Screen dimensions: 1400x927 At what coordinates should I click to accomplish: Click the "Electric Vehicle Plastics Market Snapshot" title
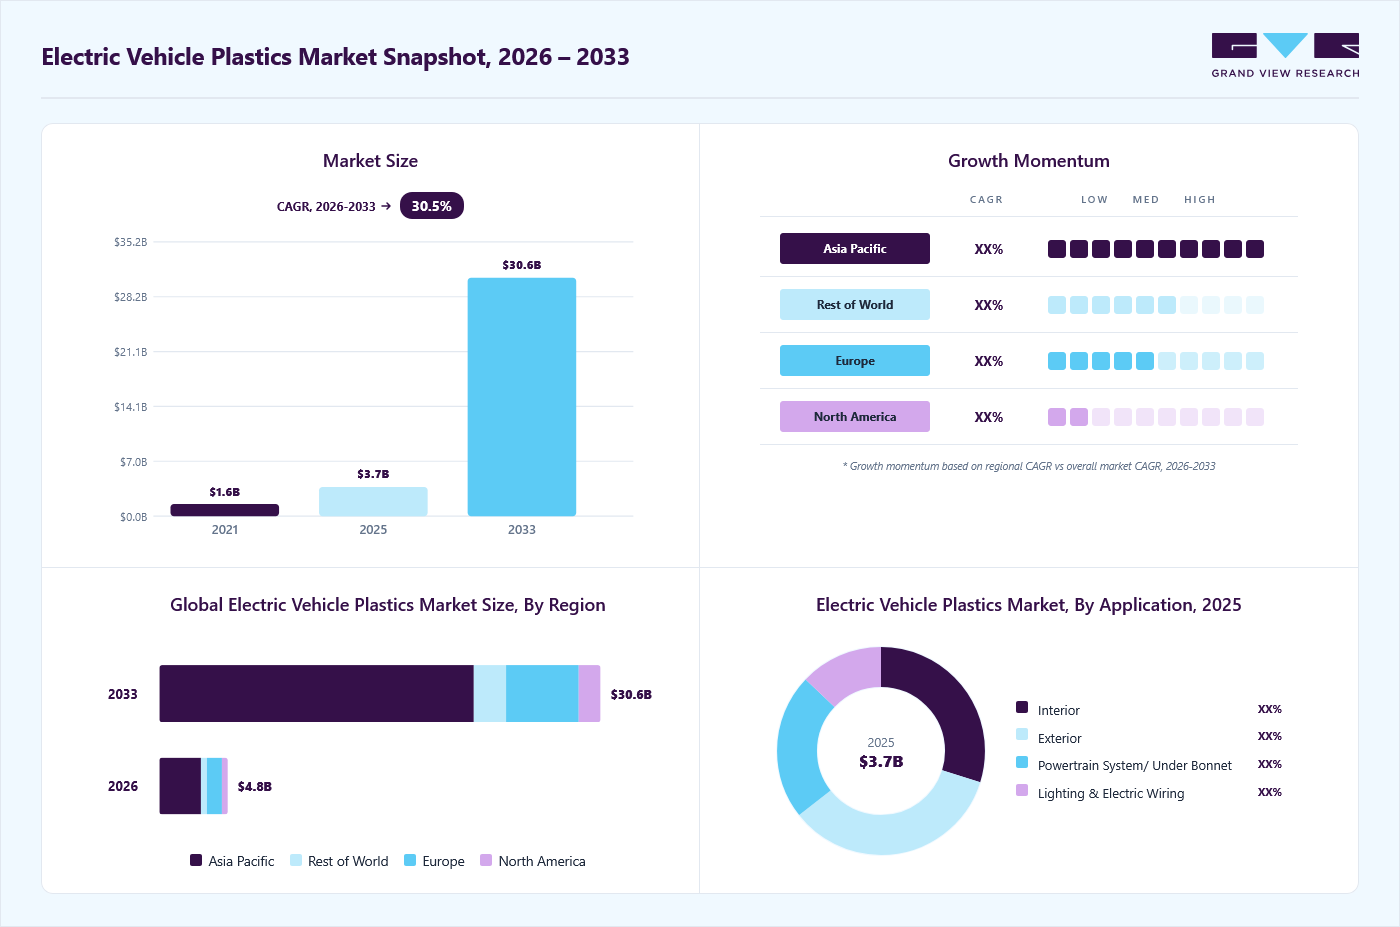tap(336, 57)
